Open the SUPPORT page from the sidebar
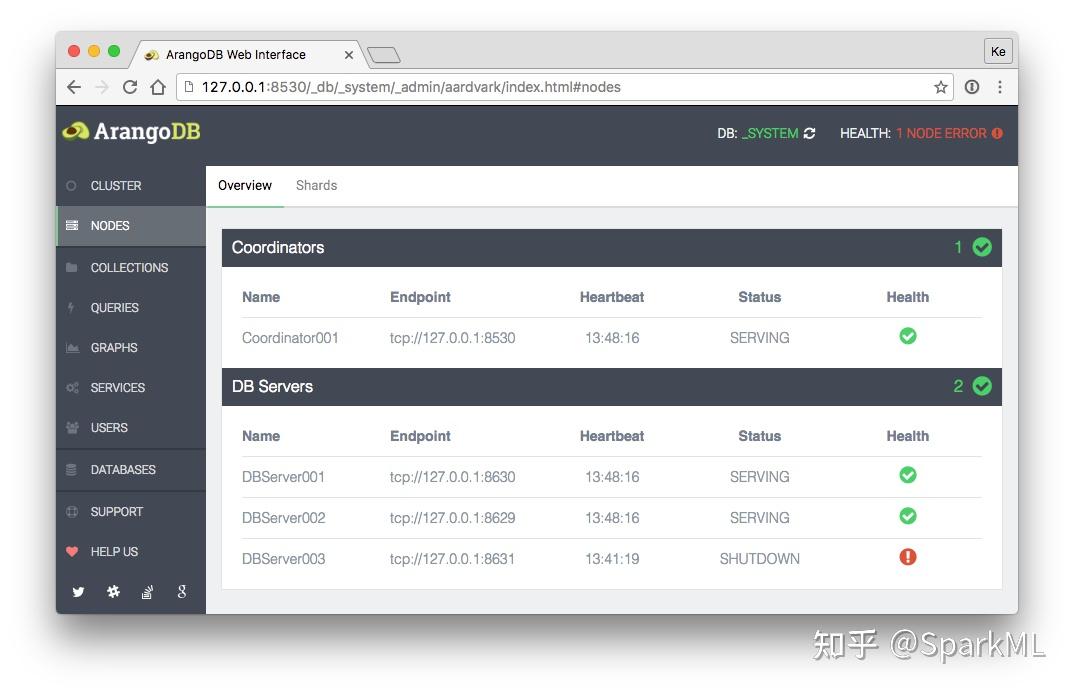This screenshot has width=1074, height=694. [116, 511]
